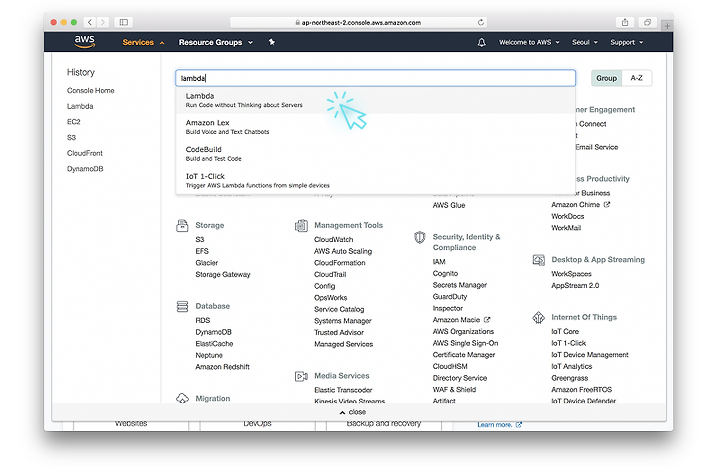720x467 pixels.
Task: Open CloudTrail service
Action: (x=330, y=274)
